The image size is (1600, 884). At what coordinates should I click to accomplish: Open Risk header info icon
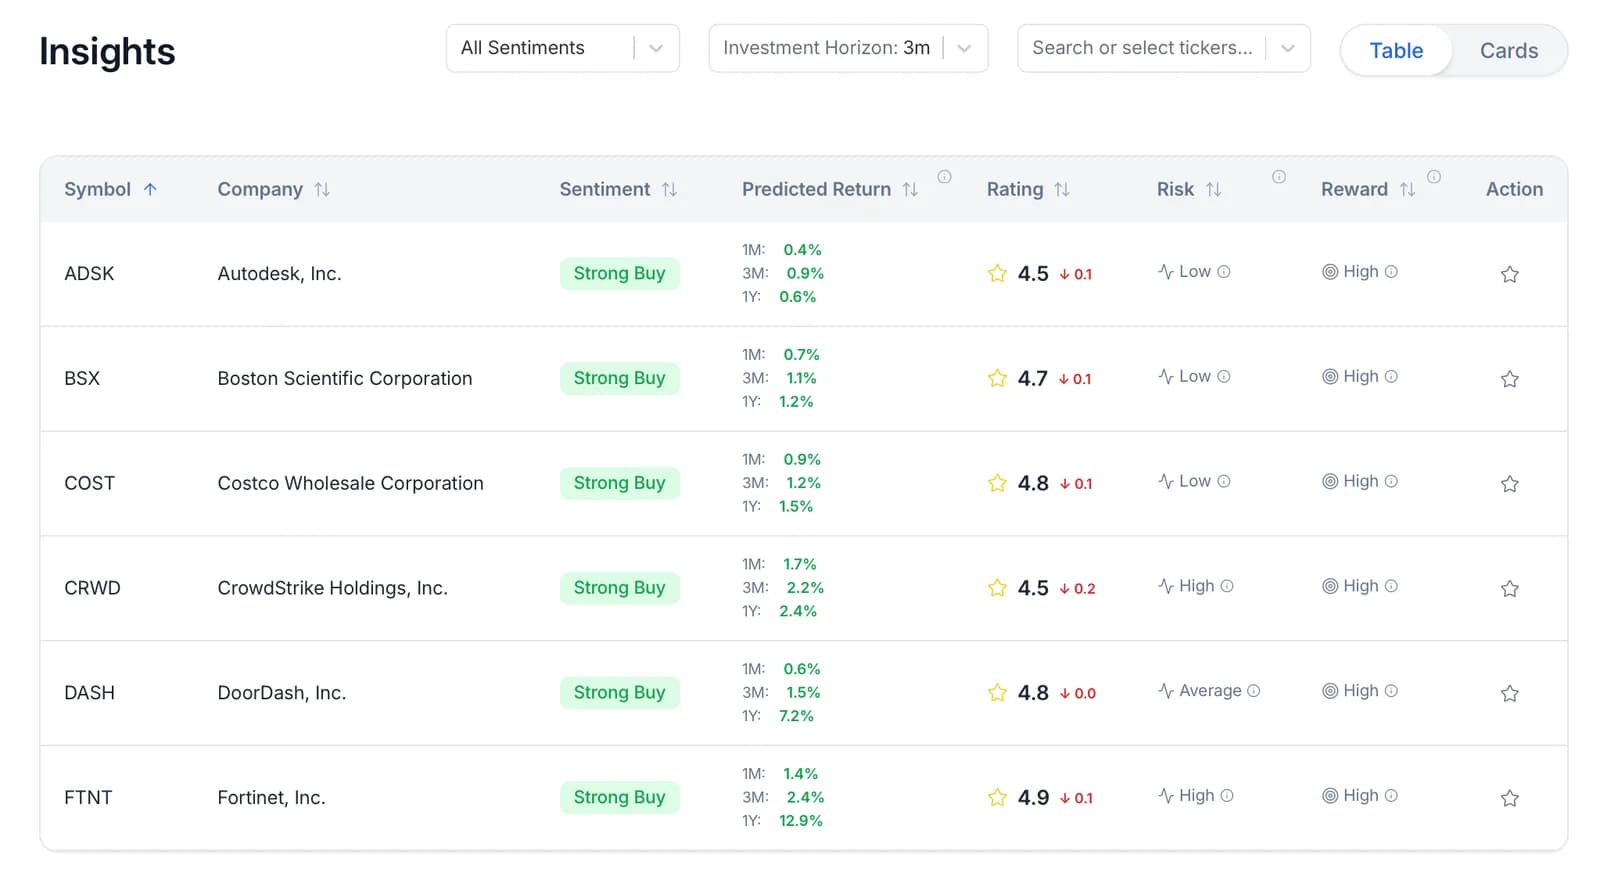[1278, 177]
